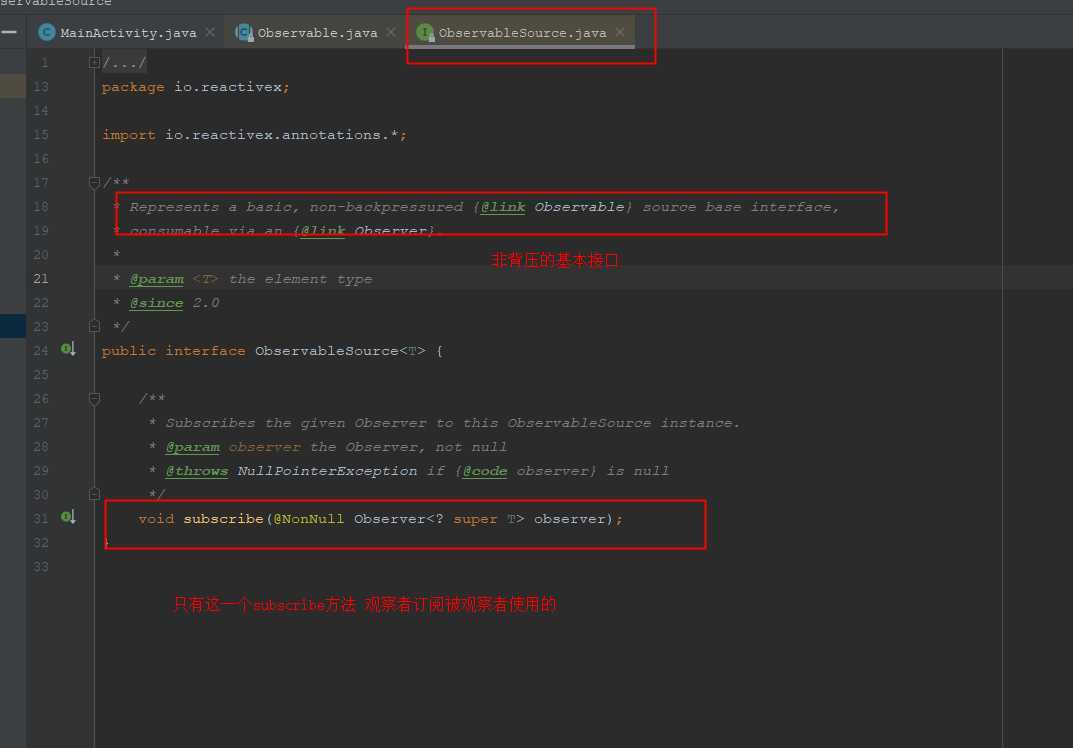This screenshot has width=1073, height=748.
Task: Collapse the method Javadoc ending at line 30
Action: click(x=94, y=494)
